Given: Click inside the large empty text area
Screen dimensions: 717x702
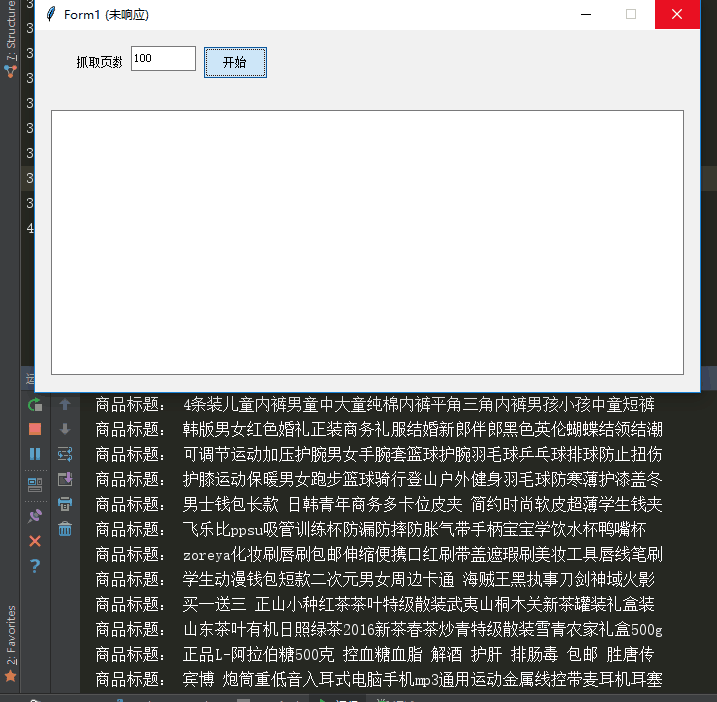Looking at the screenshot, I should point(367,242).
